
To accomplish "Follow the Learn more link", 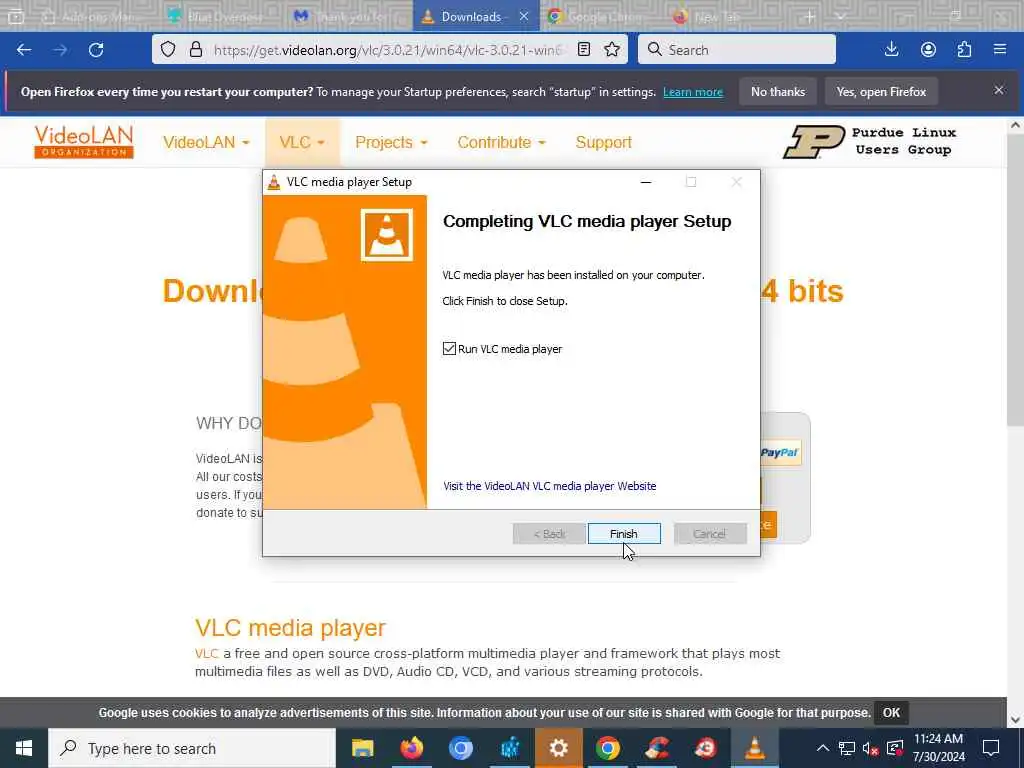I will pos(693,92).
